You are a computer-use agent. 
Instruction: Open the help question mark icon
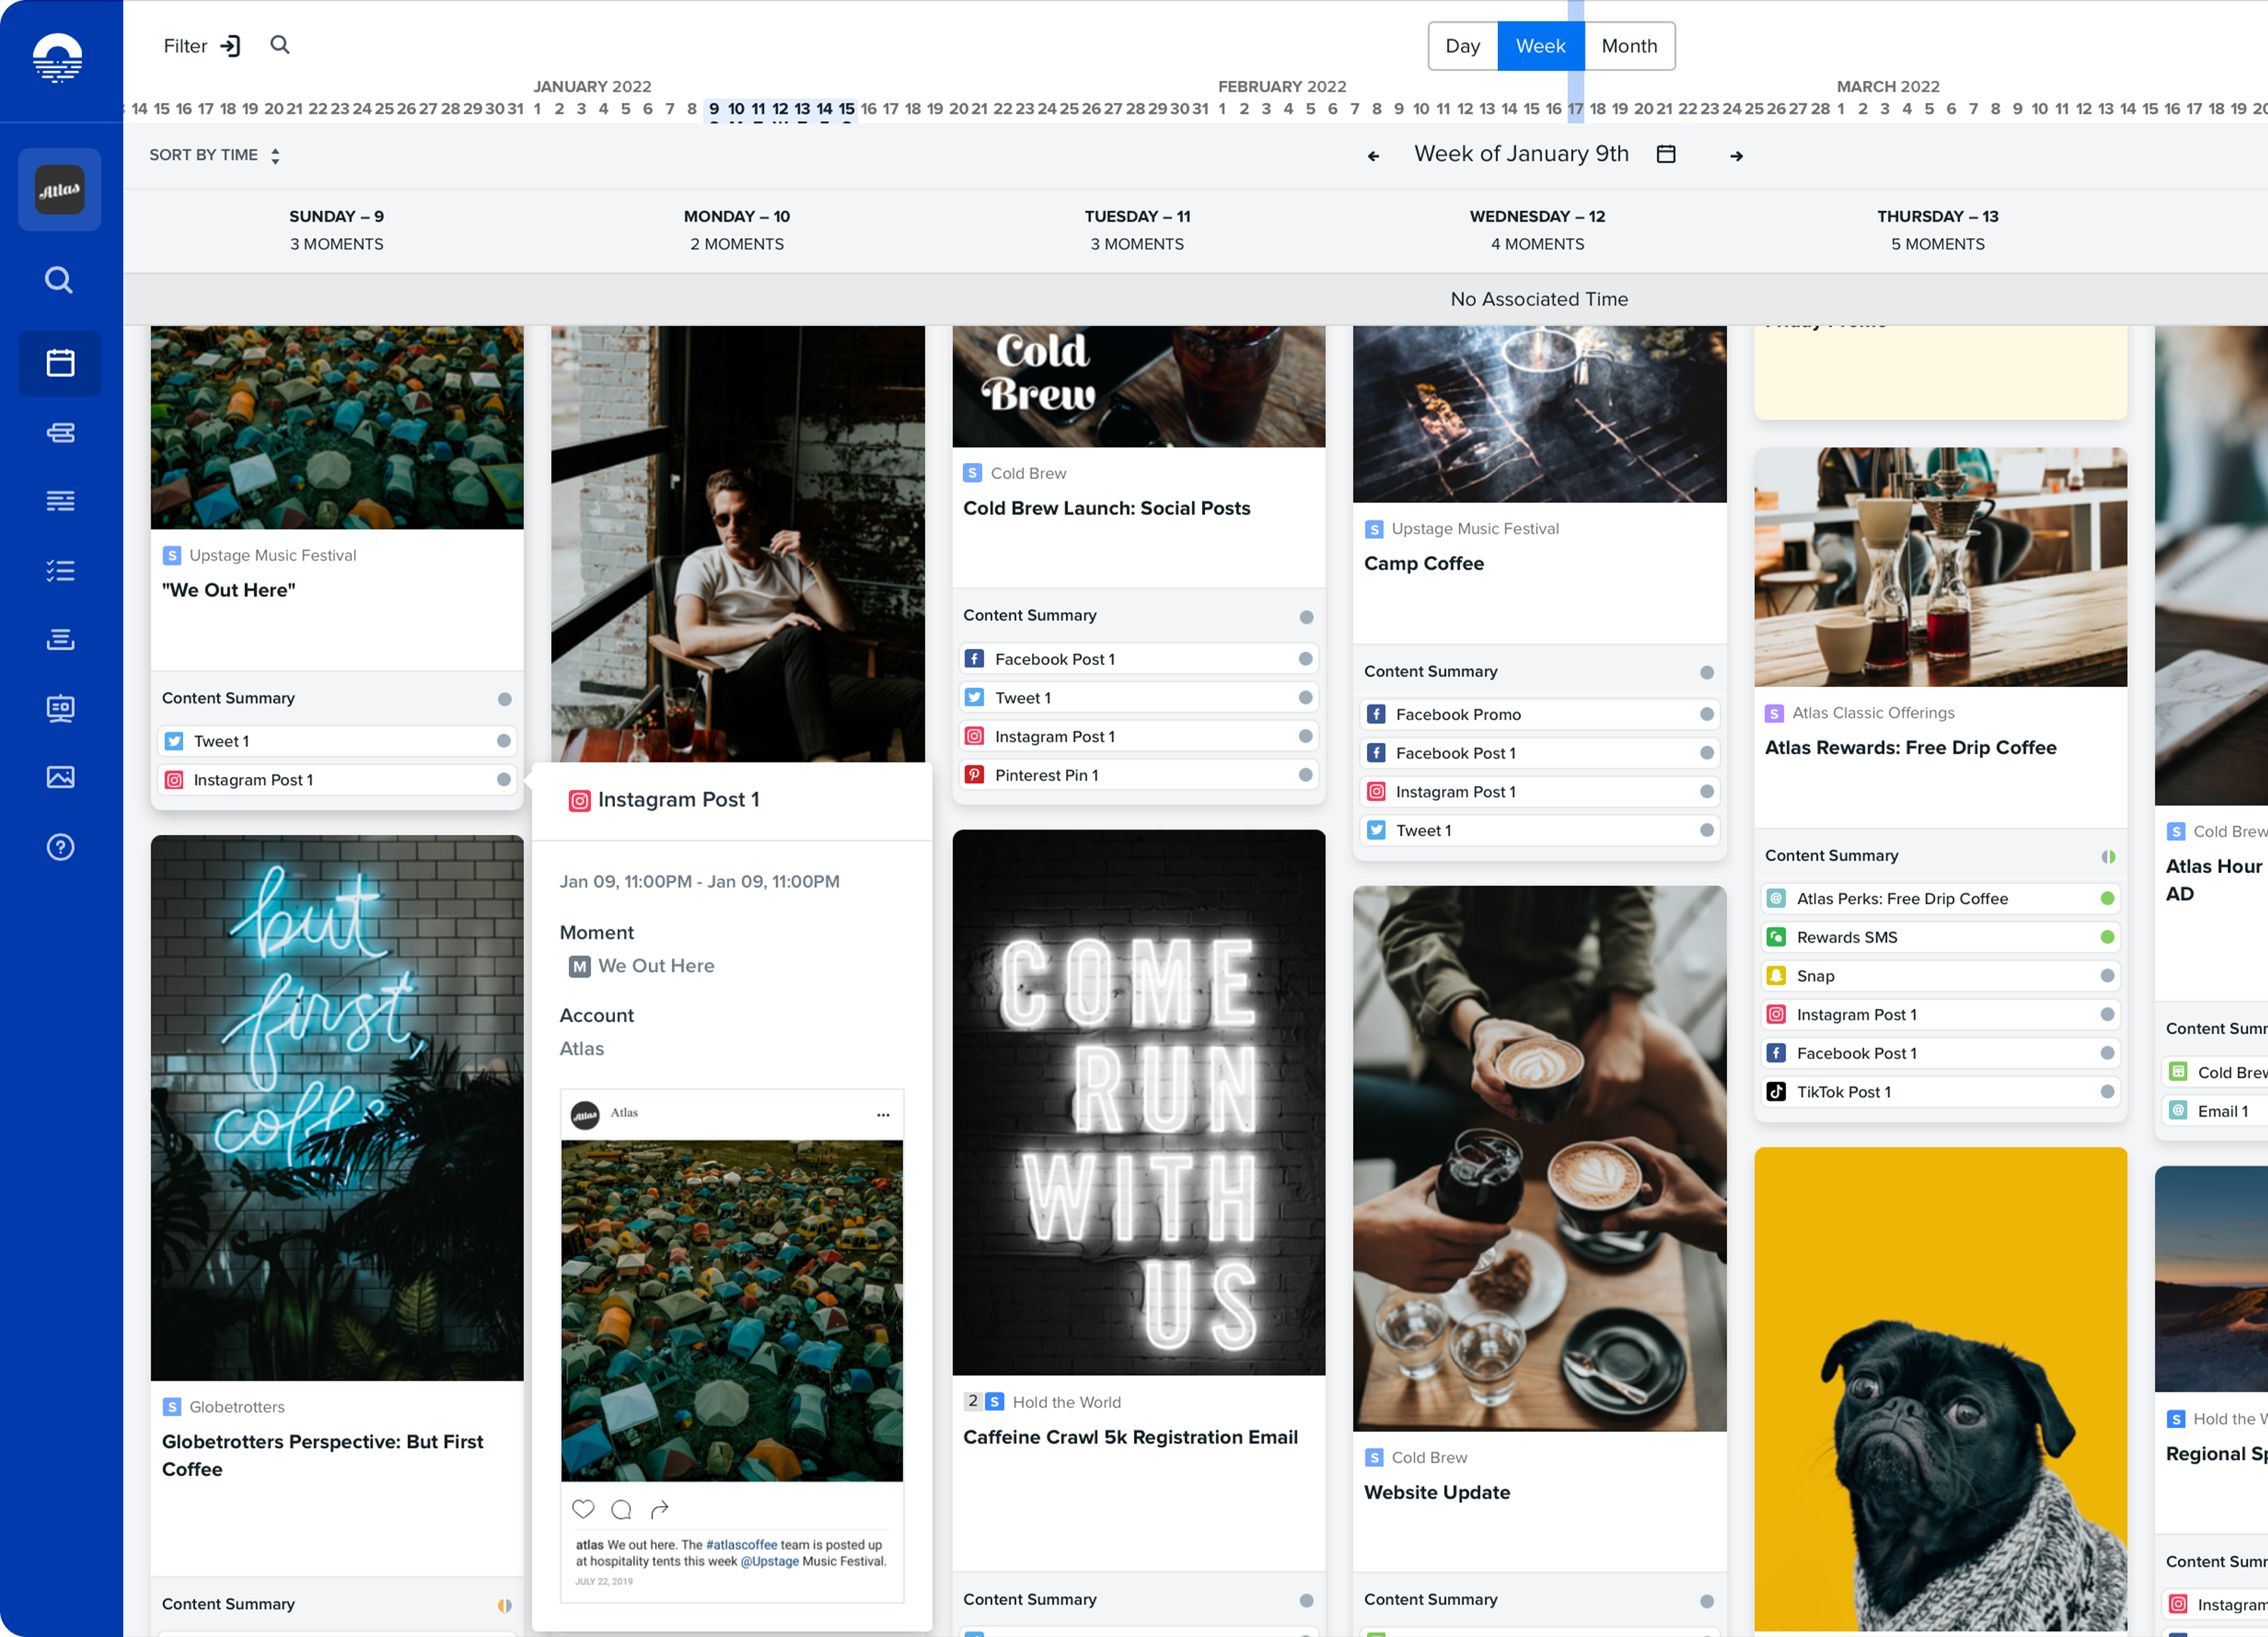point(60,847)
